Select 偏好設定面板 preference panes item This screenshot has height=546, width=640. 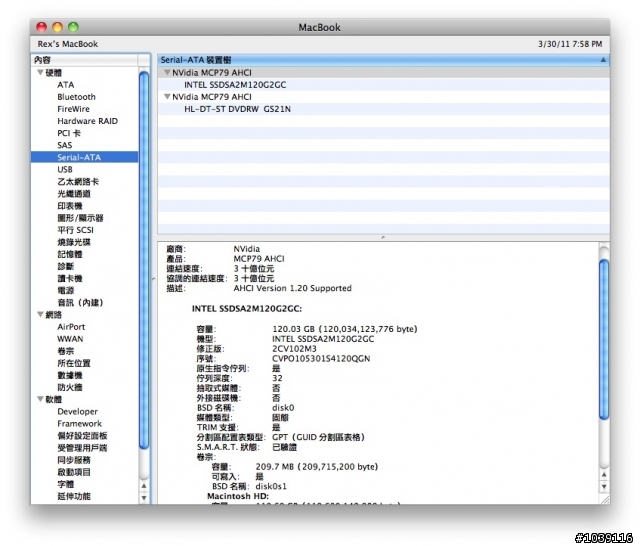(x=82, y=436)
